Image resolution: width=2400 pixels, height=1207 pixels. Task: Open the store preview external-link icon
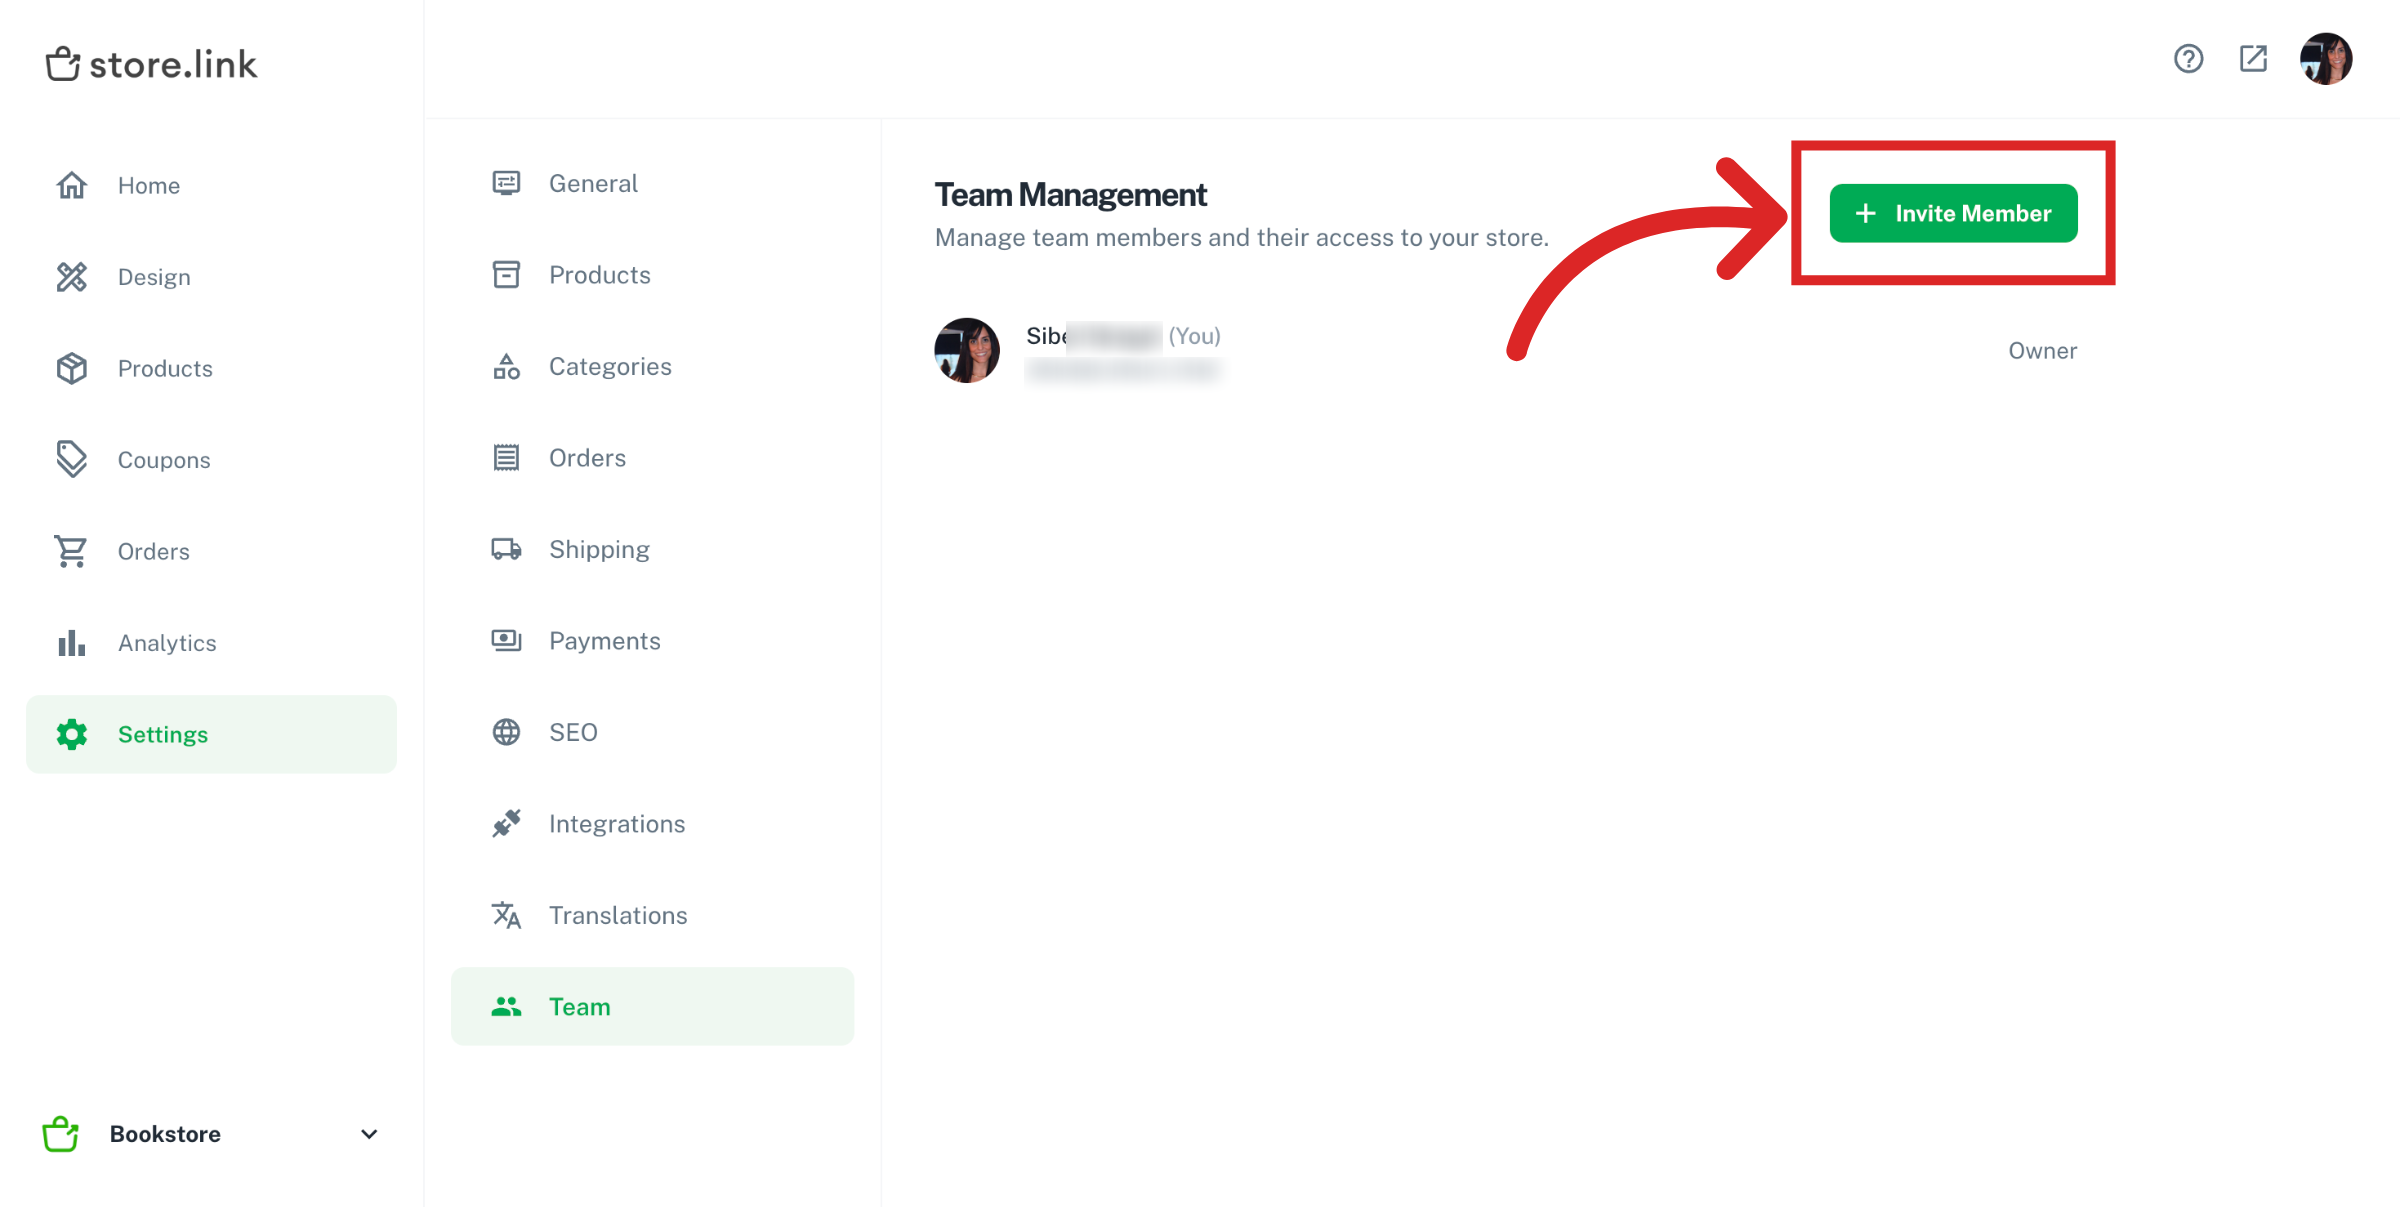pyautogui.click(x=2253, y=59)
